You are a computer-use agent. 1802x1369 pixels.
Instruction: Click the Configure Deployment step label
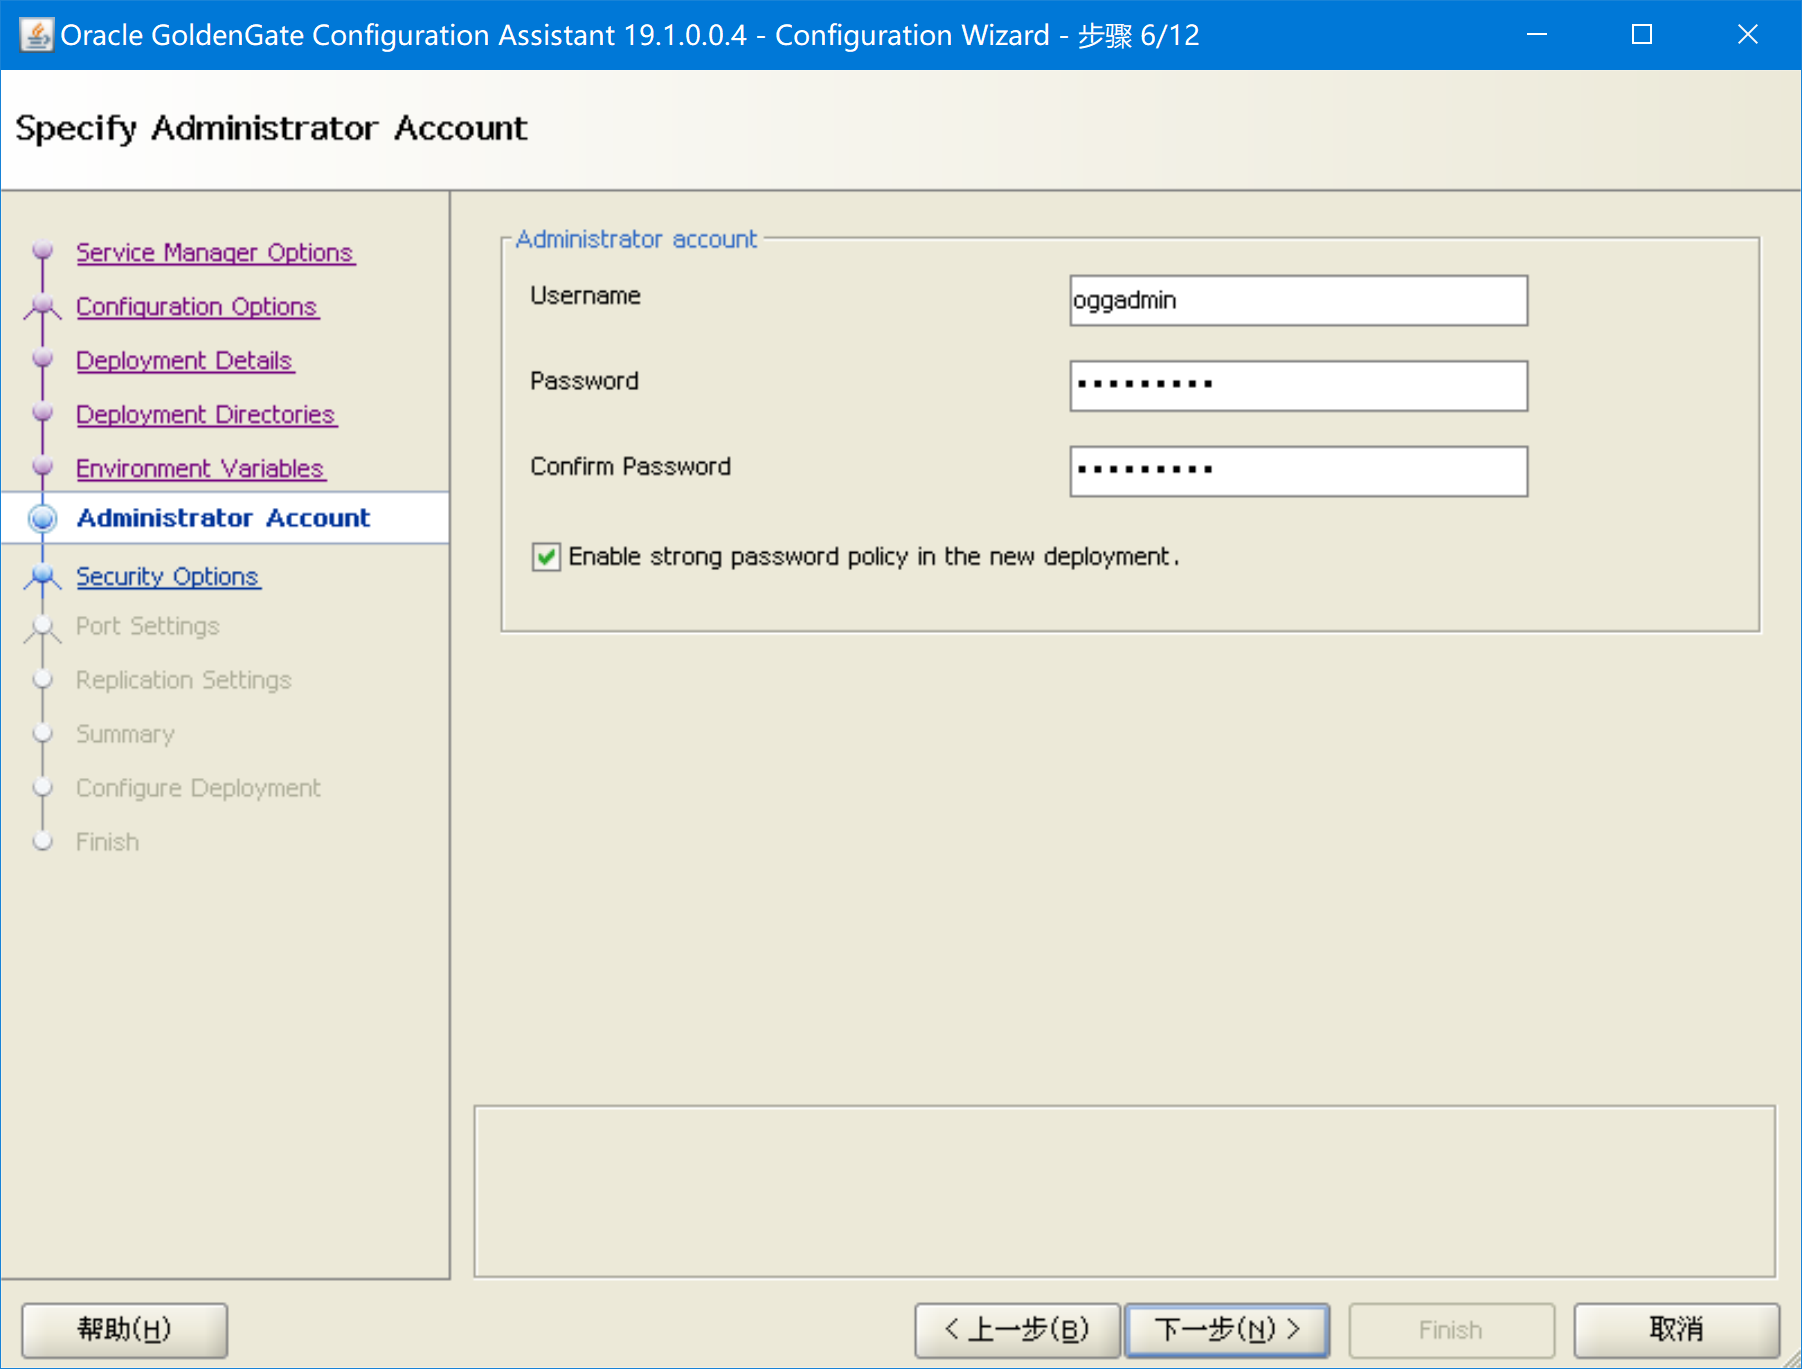[199, 788]
